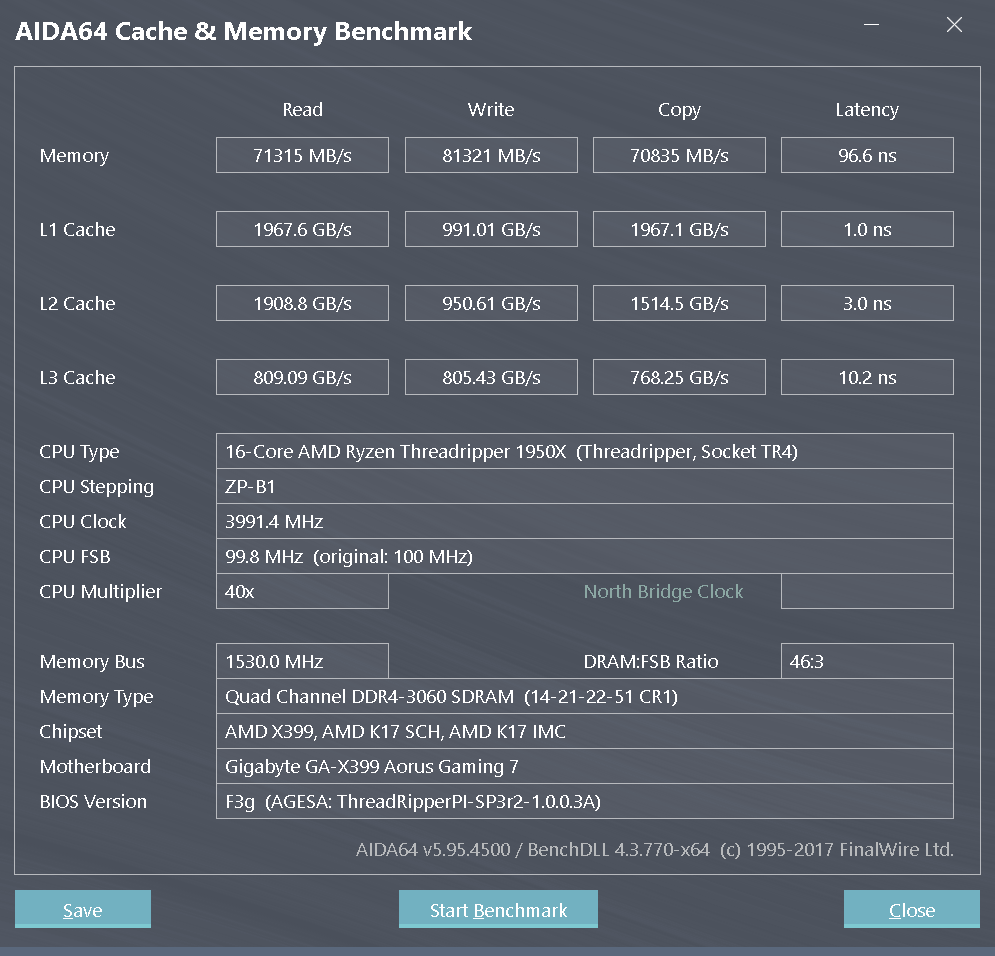The image size is (995, 956).
Task: Click the Memory Copy 70835 MB/s value
Action: [679, 155]
